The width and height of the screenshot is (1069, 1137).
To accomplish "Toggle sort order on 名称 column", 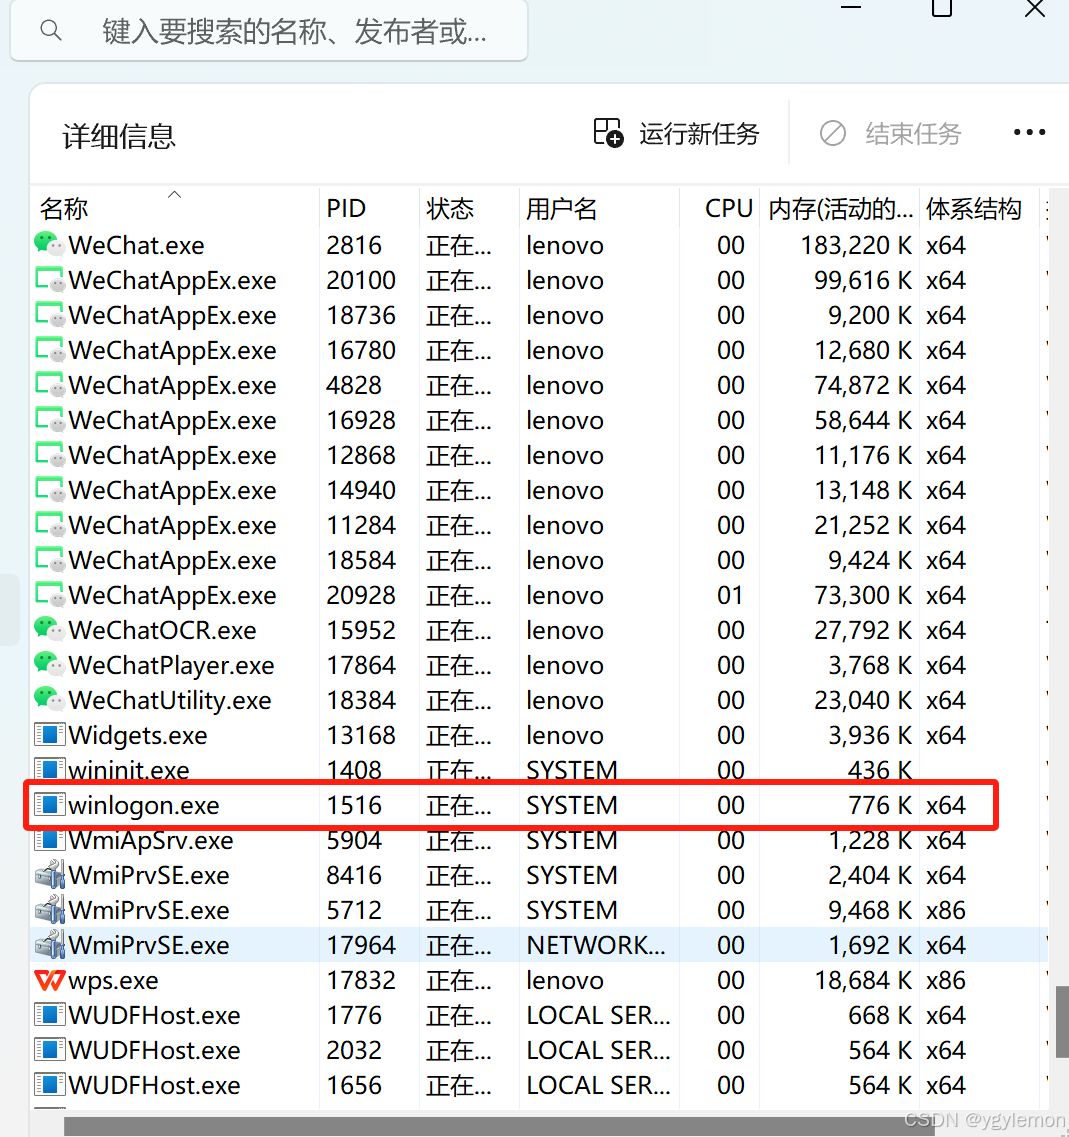I will point(63,208).
